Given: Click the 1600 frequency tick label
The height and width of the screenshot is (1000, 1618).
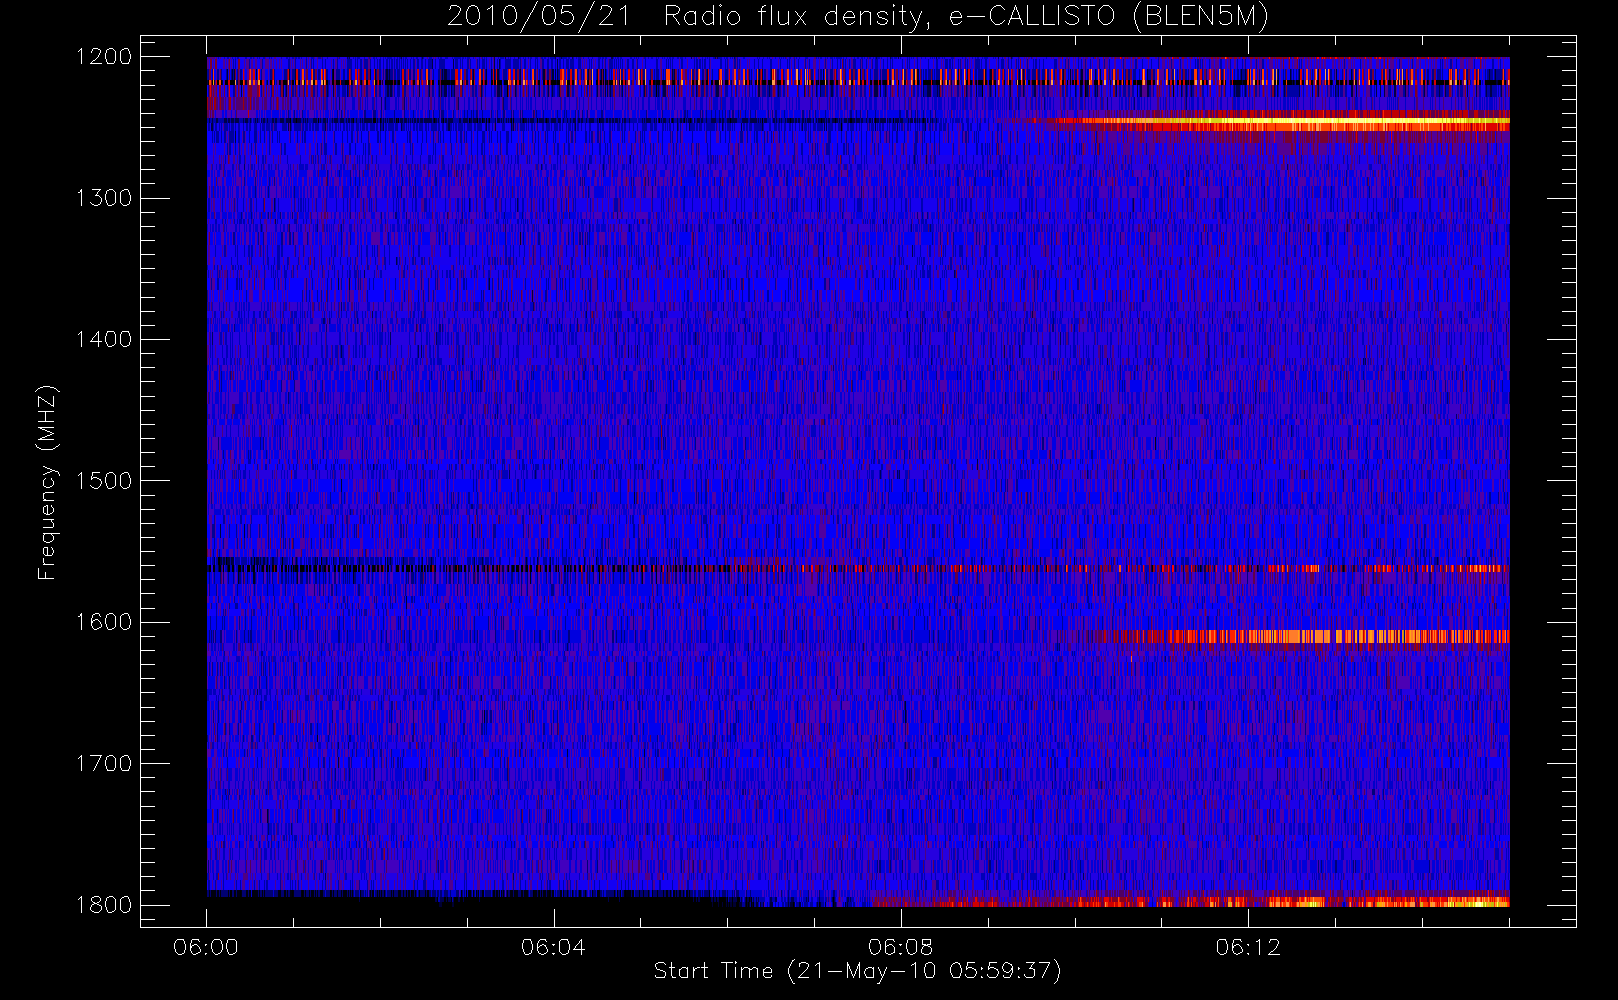Looking at the screenshot, I should (x=104, y=622).
